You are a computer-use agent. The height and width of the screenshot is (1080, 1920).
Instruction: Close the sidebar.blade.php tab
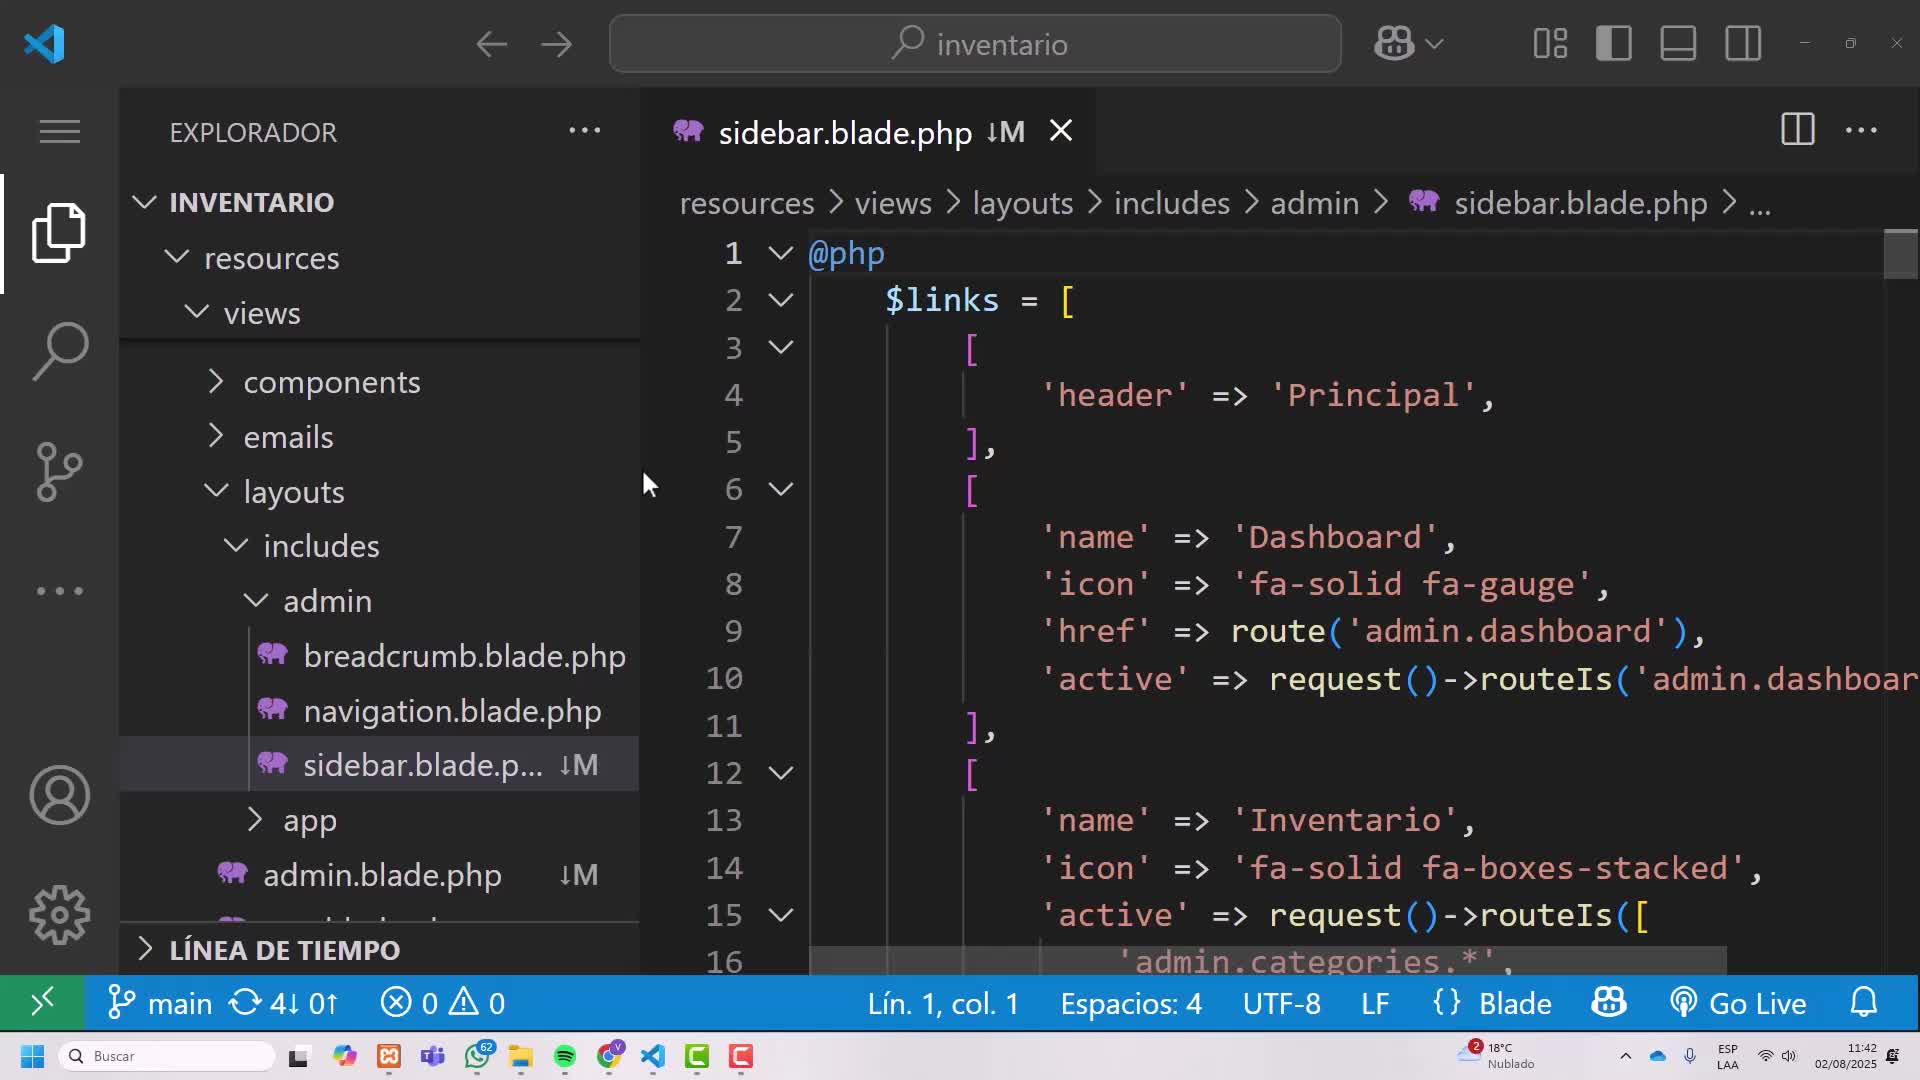coord(1061,131)
